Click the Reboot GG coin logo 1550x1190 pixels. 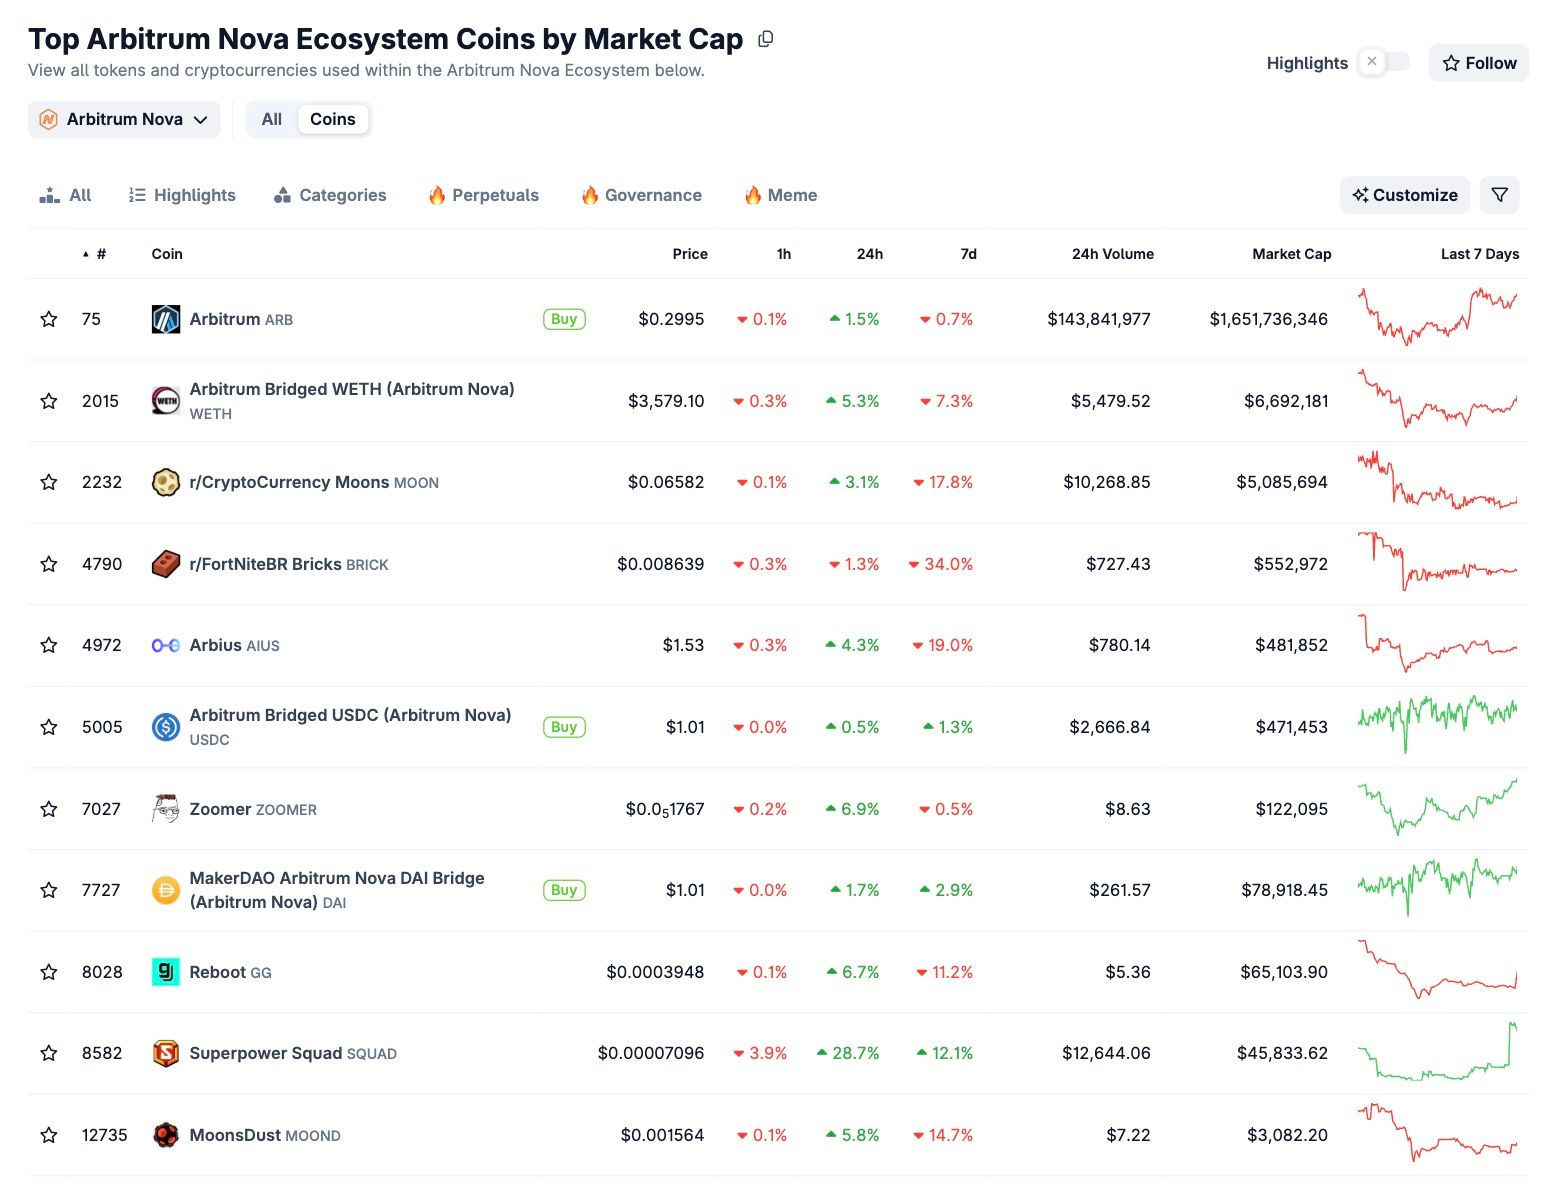pyautogui.click(x=166, y=972)
